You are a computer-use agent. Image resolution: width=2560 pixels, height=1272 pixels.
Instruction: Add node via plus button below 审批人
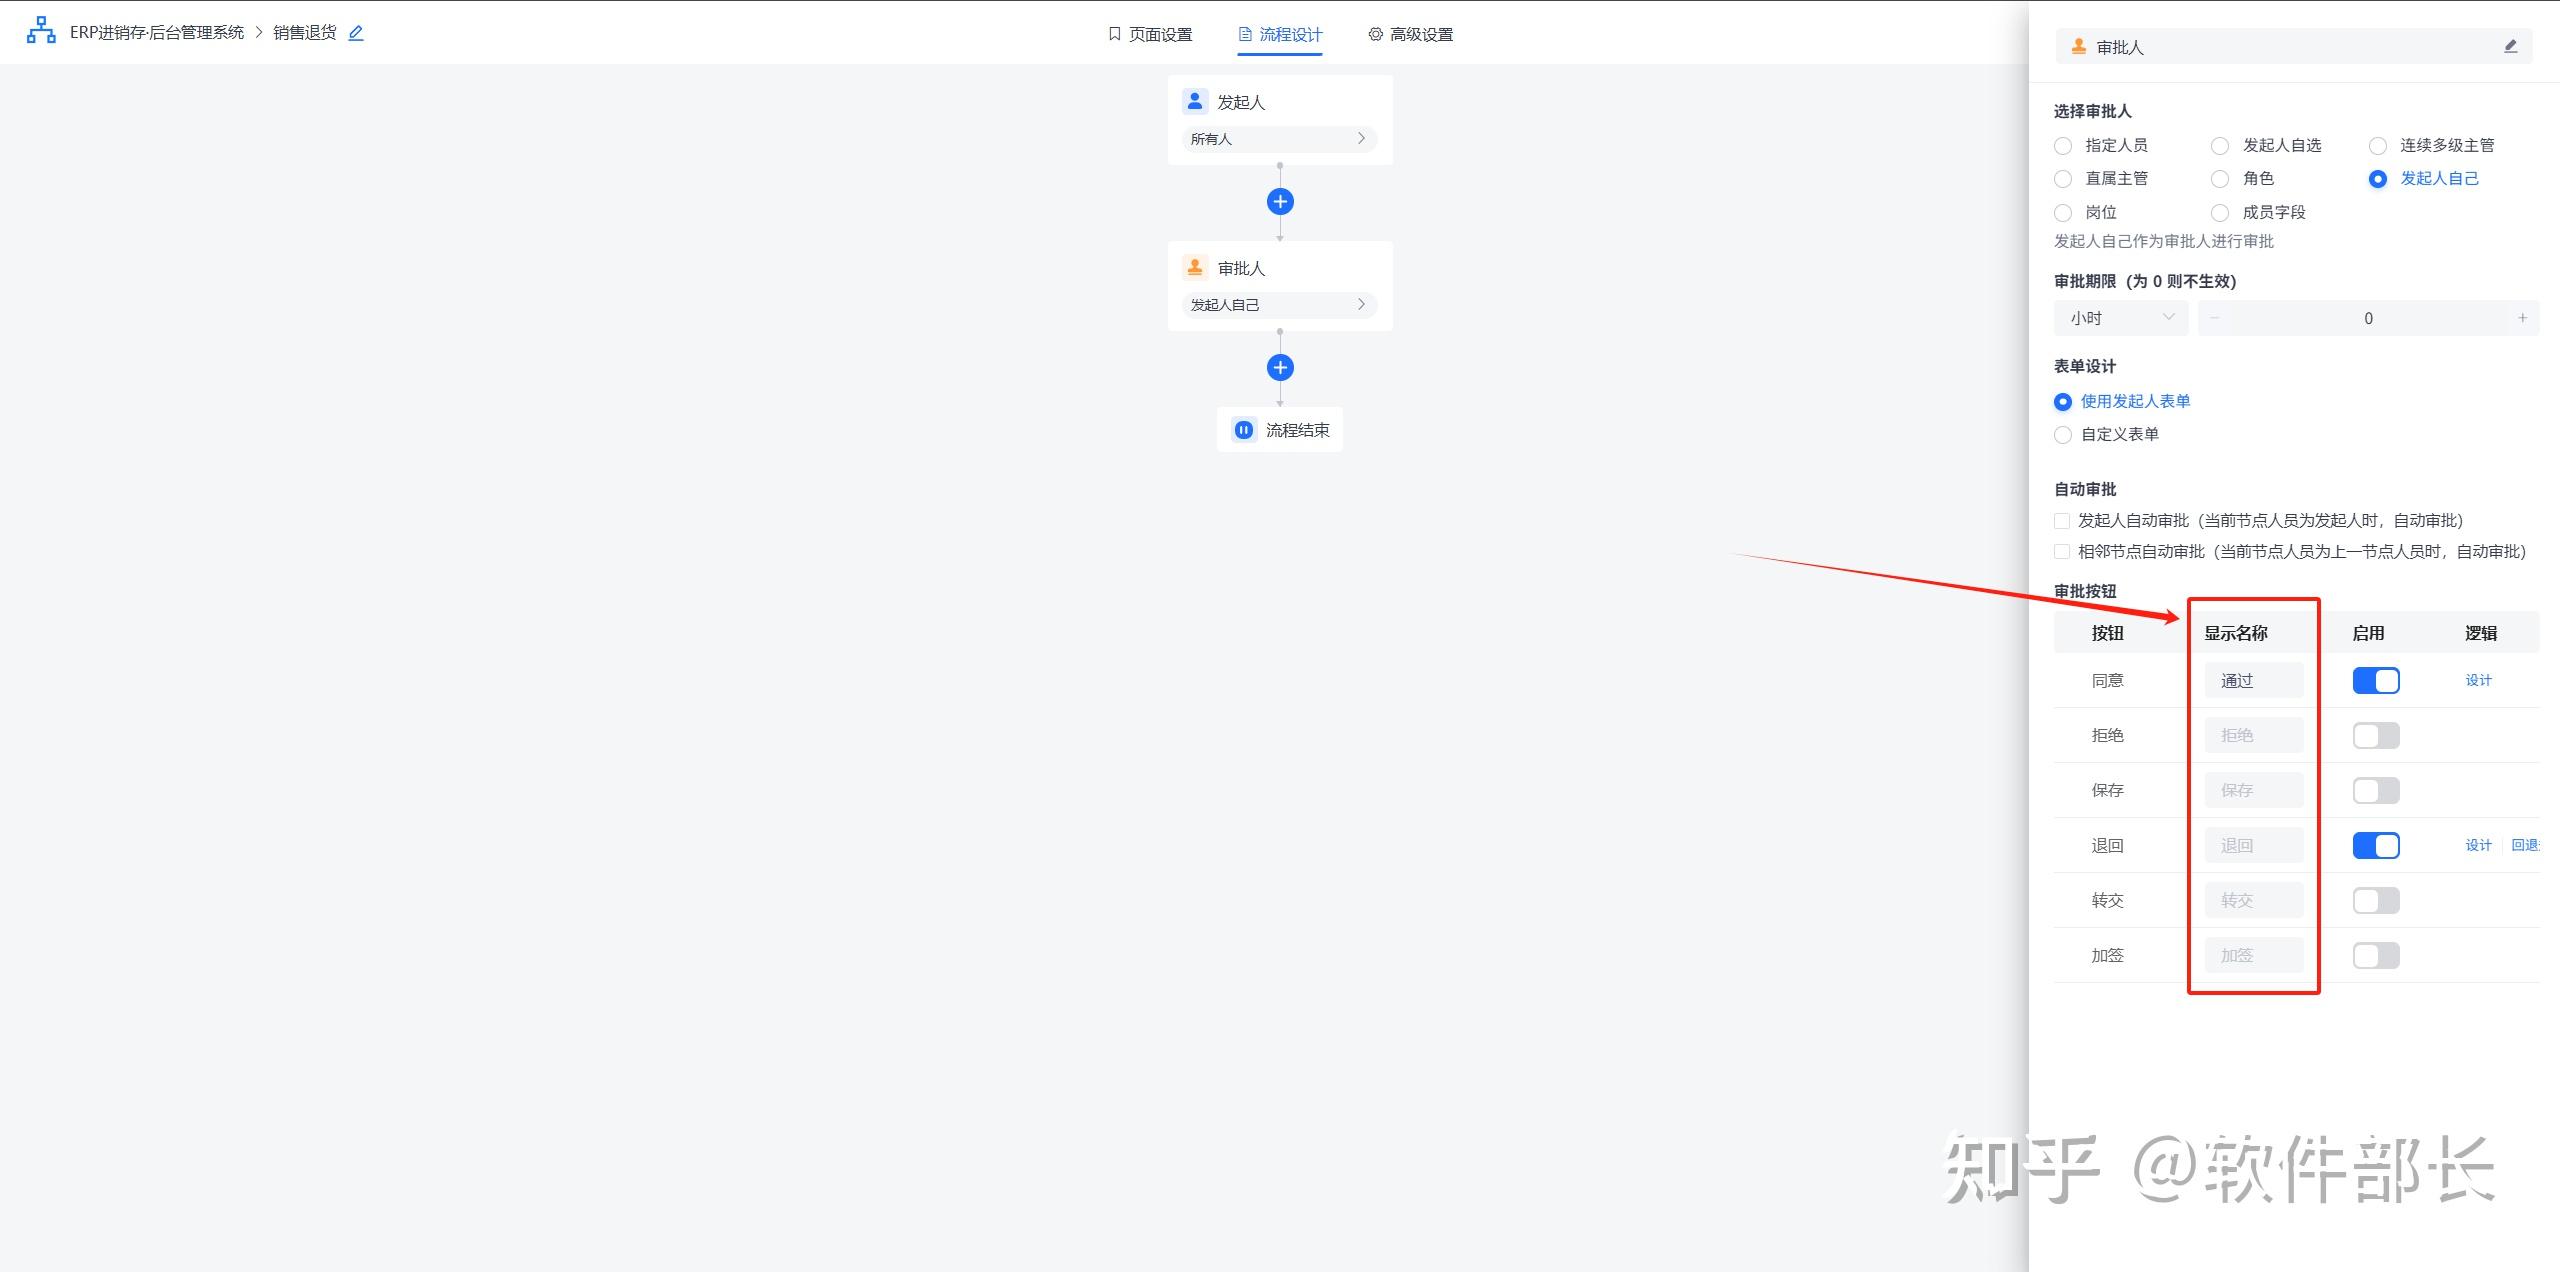[x=1280, y=368]
